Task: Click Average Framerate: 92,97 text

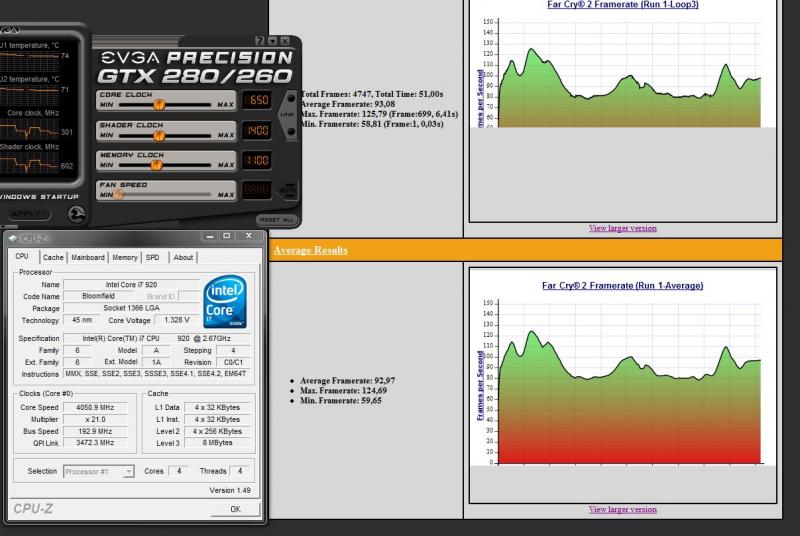Action: 347,380
